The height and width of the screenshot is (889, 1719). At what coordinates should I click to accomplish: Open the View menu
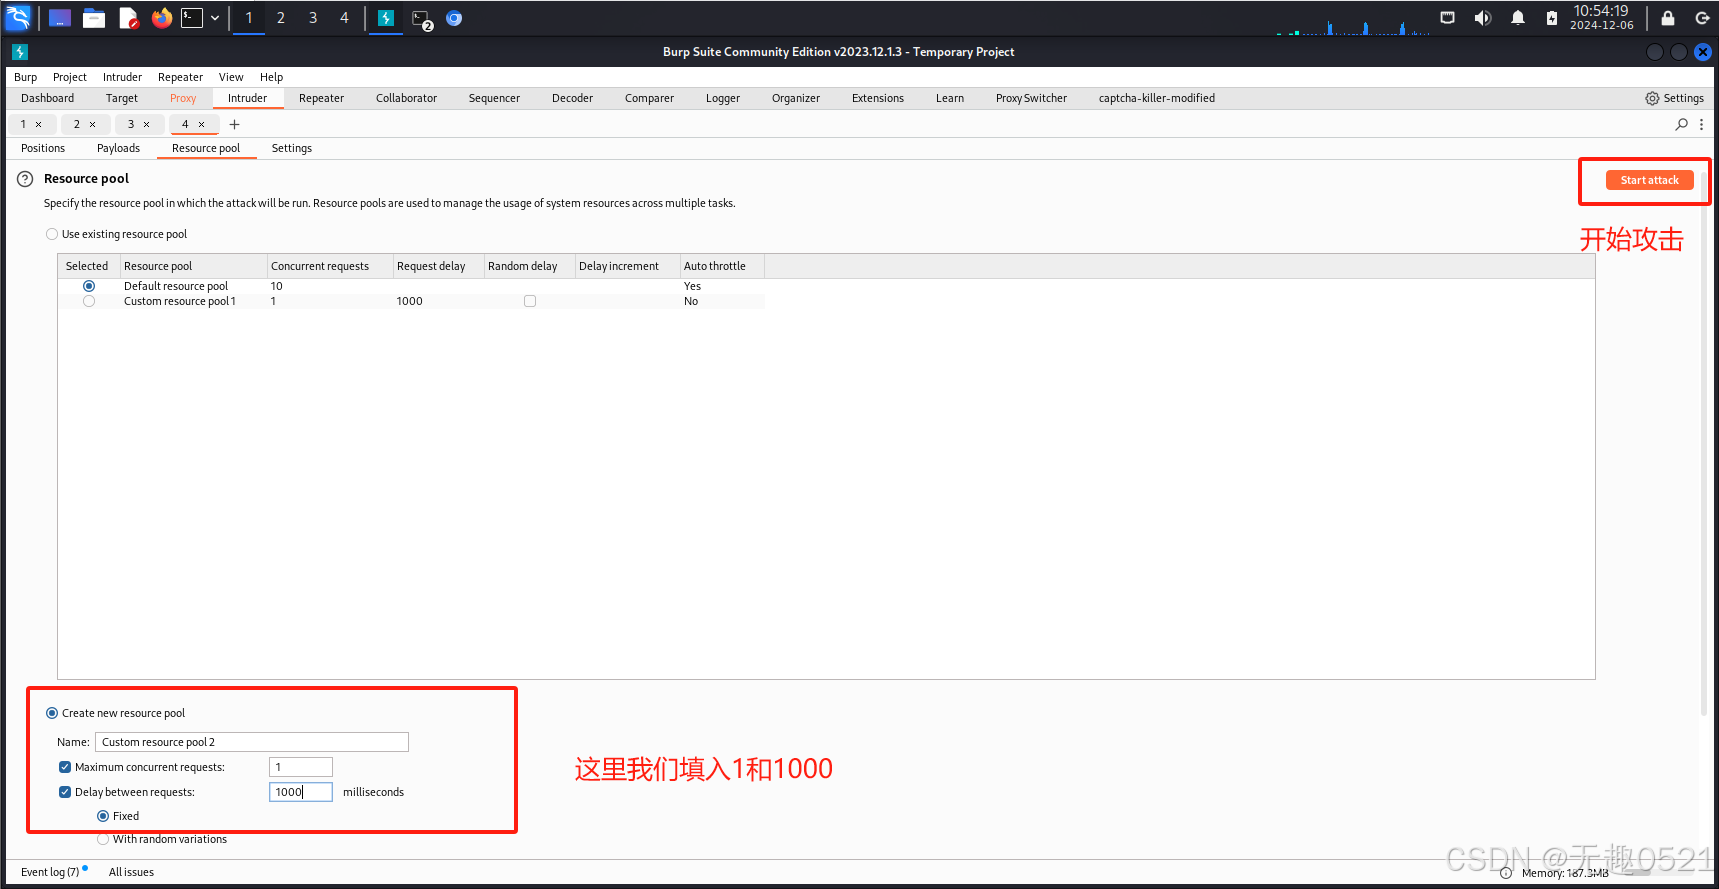click(231, 77)
